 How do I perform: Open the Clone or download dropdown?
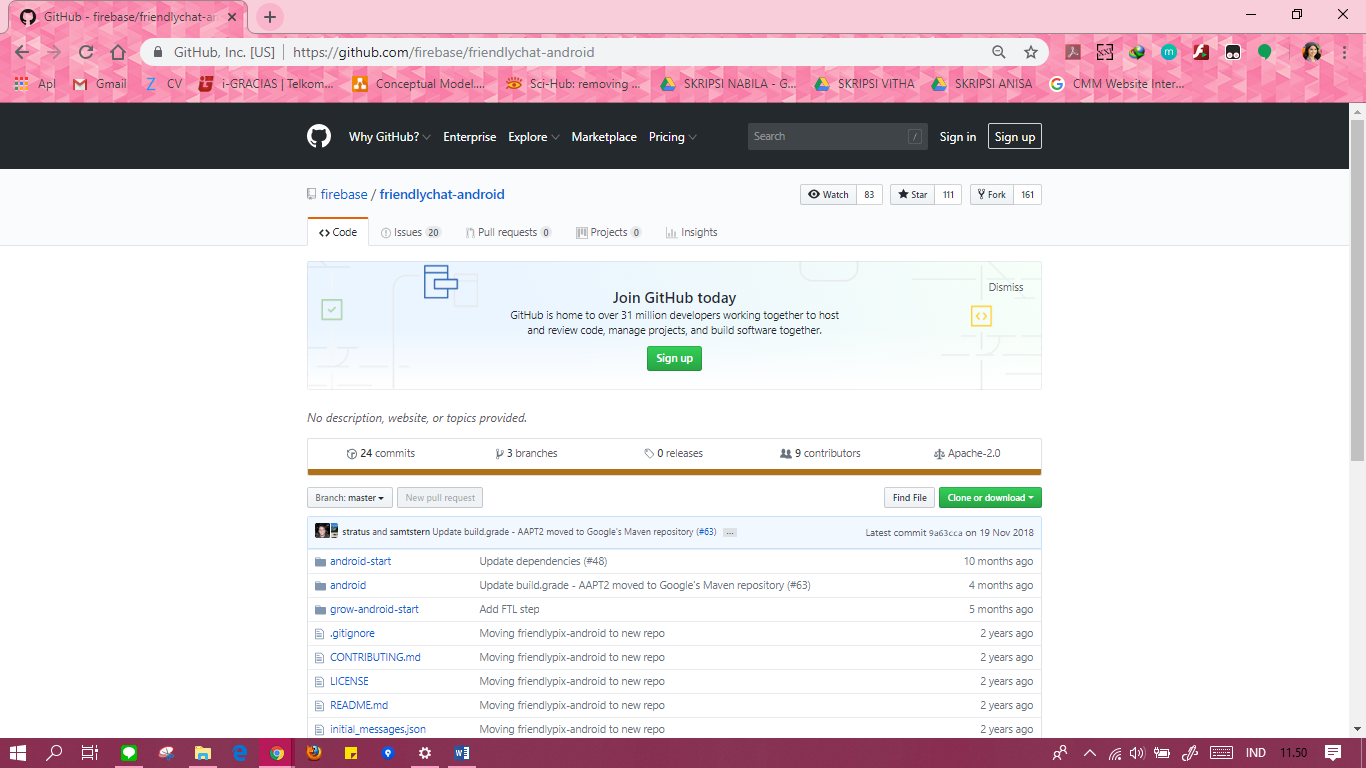pyautogui.click(x=990, y=498)
